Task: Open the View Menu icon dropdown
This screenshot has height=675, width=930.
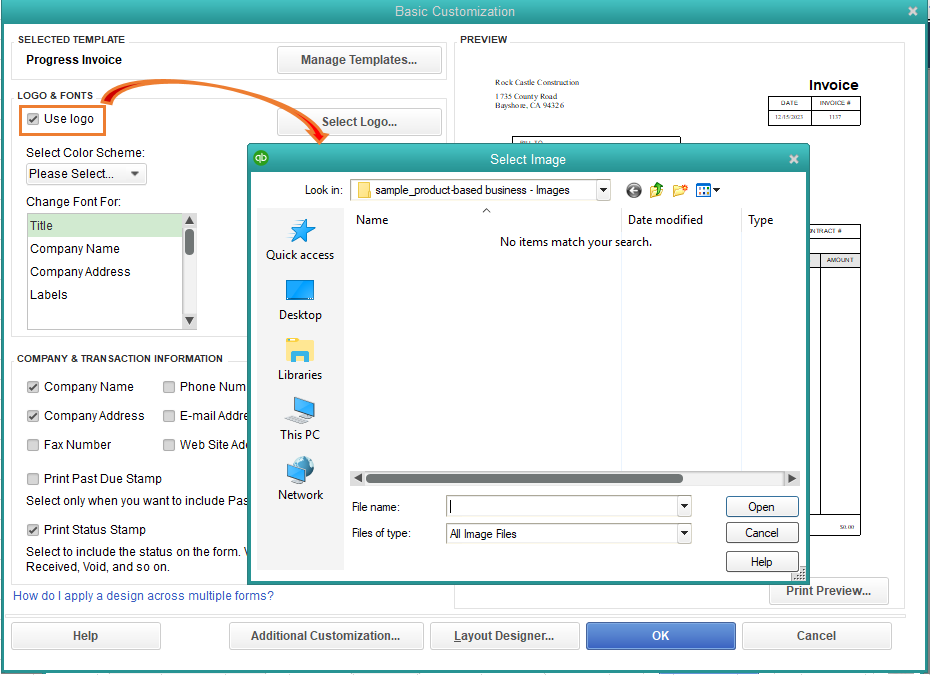Action: click(x=708, y=190)
